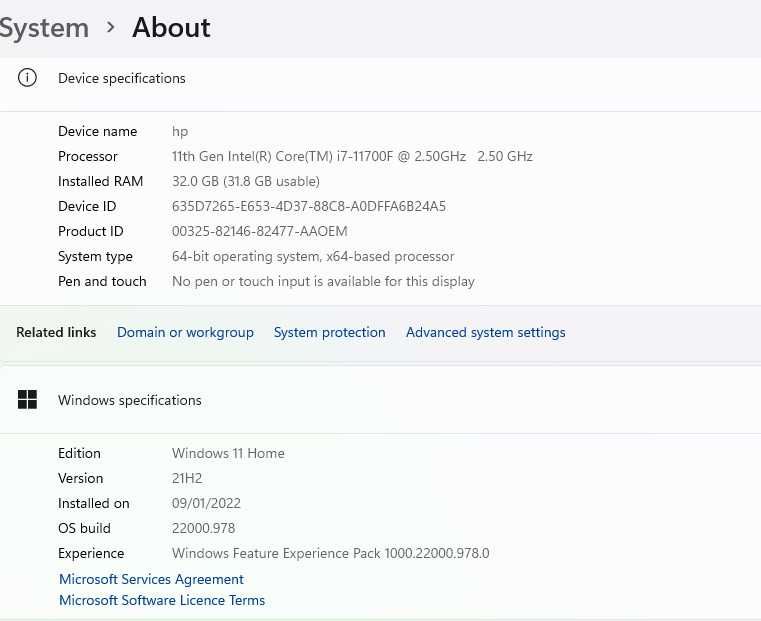Screen dimensions: 761x621
Task: Click the breadcrumb chevron between System and About
Action: 111,27
